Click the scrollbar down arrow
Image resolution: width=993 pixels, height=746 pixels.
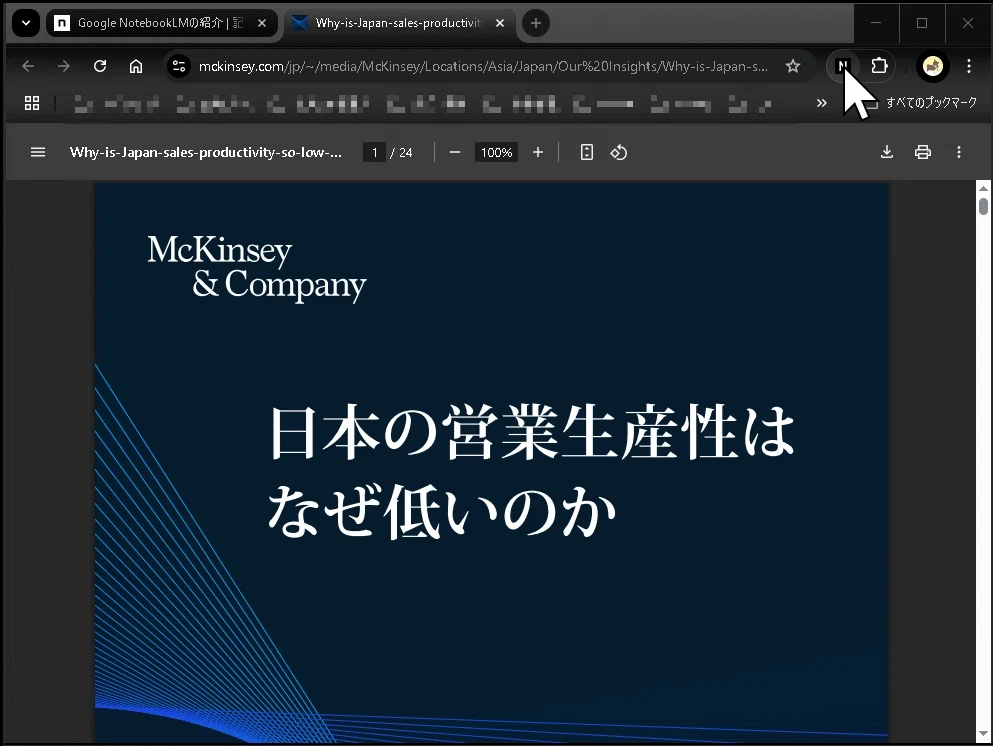983,734
